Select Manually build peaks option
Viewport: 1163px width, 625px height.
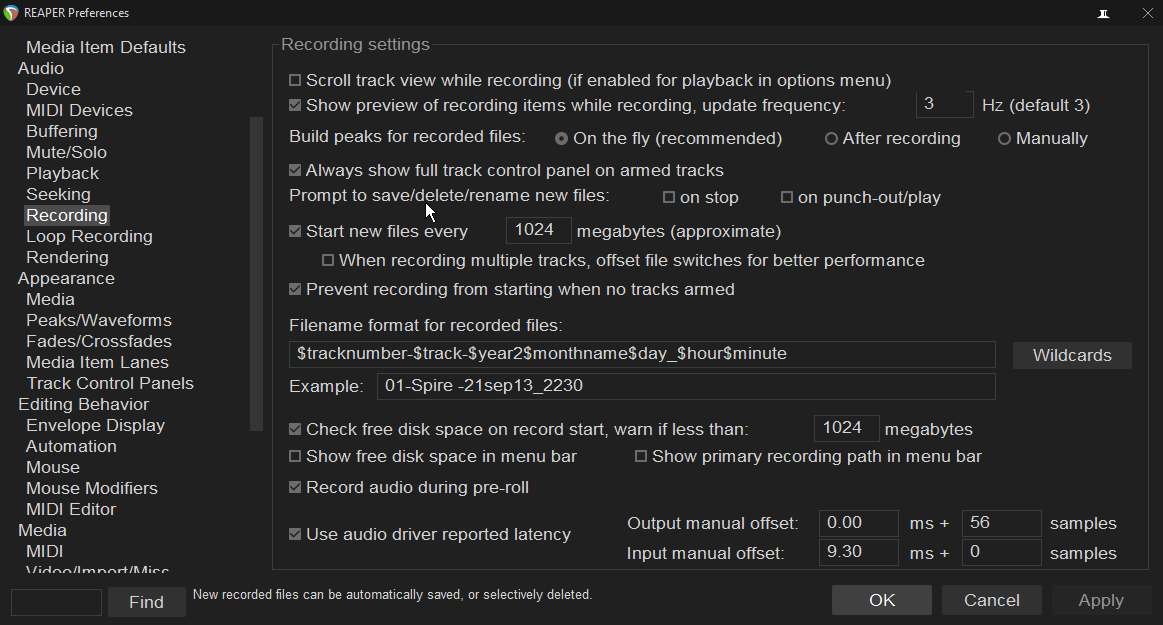coord(1004,139)
